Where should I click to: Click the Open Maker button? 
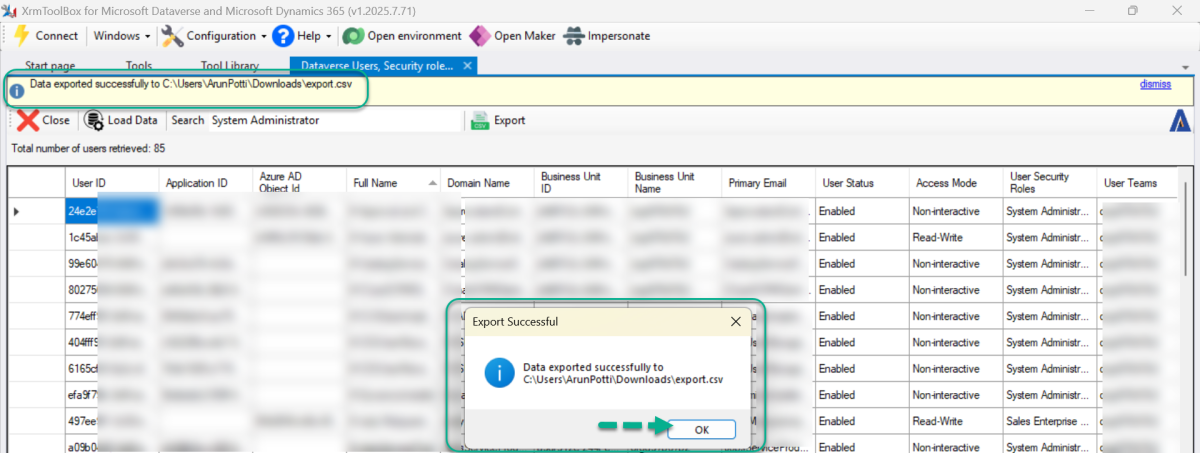pos(512,35)
